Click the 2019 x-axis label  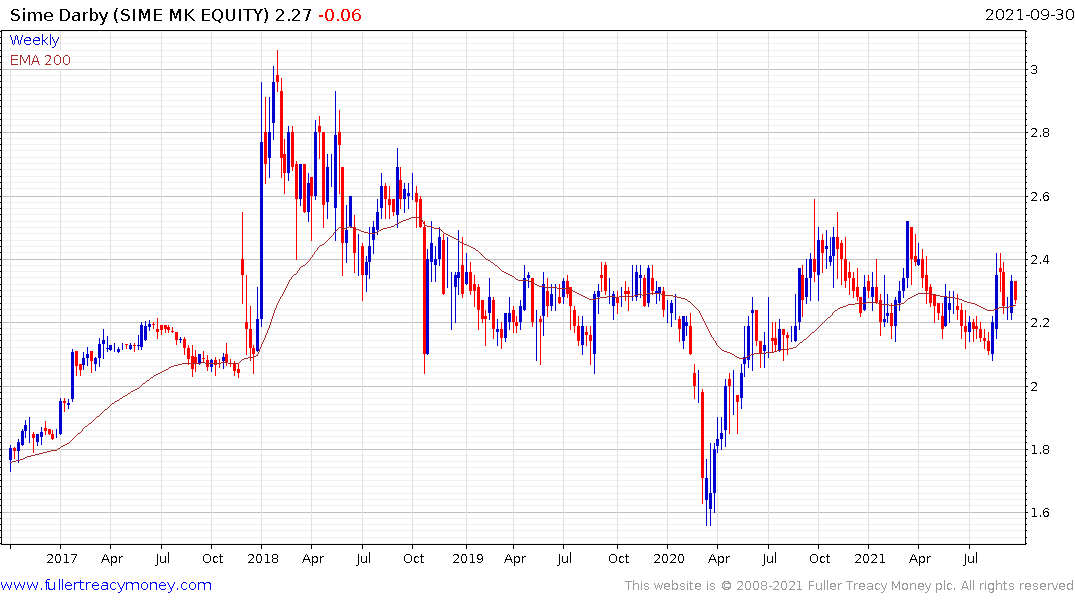point(468,559)
